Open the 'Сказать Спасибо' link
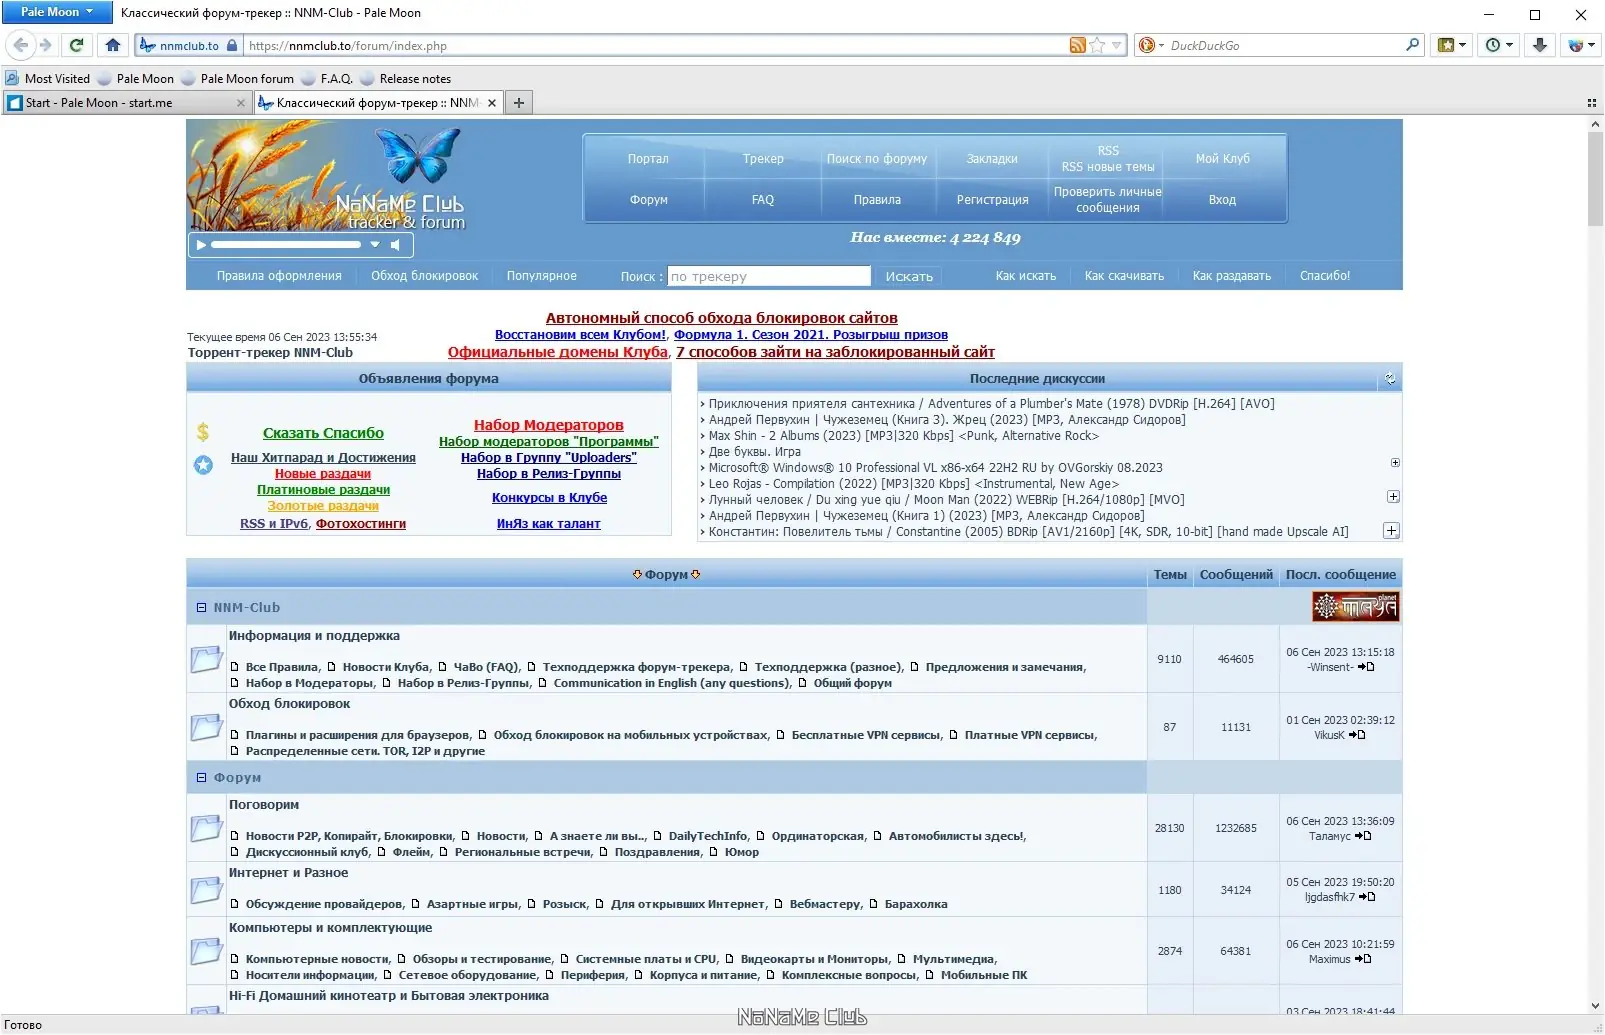 pyautogui.click(x=323, y=433)
